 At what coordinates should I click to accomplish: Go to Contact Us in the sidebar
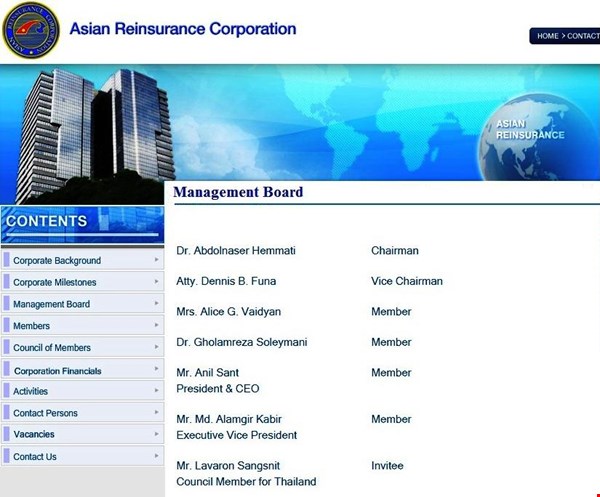83,456
